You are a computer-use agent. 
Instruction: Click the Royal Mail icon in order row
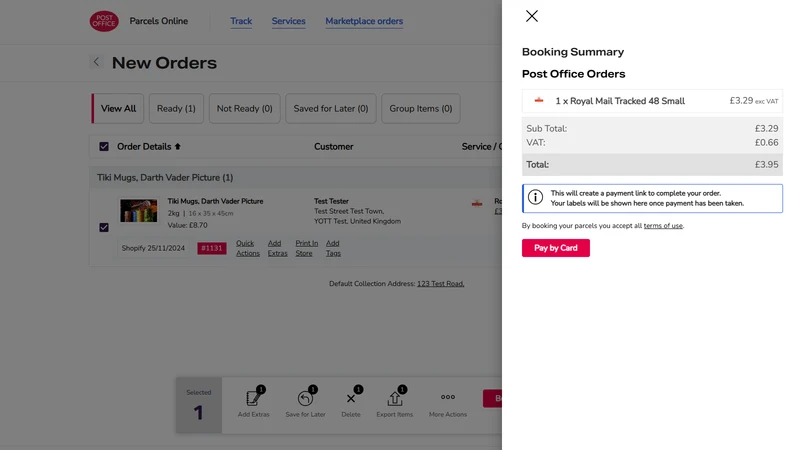click(x=477, y=204)
